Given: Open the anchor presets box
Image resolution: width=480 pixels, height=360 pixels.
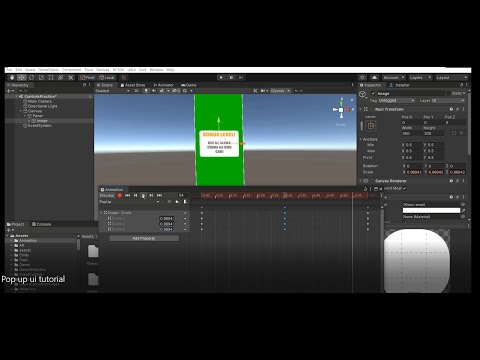Looking at the screenshot, I should pyautogui.click(x=370, y=126).
